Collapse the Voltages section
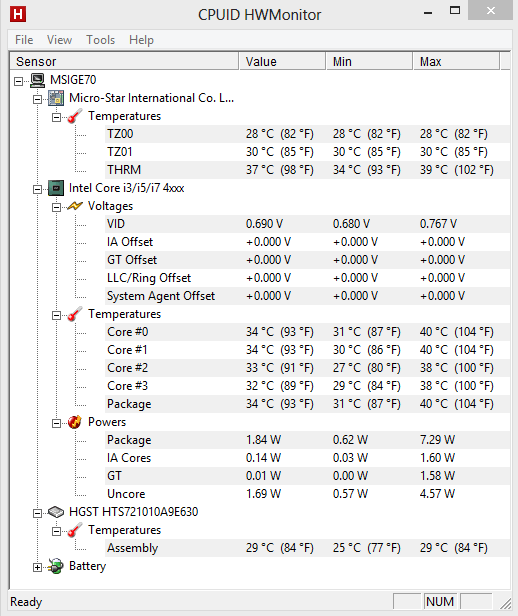This screenshot has width=518, height=616. pyautogui.click(x=57, y=207)
